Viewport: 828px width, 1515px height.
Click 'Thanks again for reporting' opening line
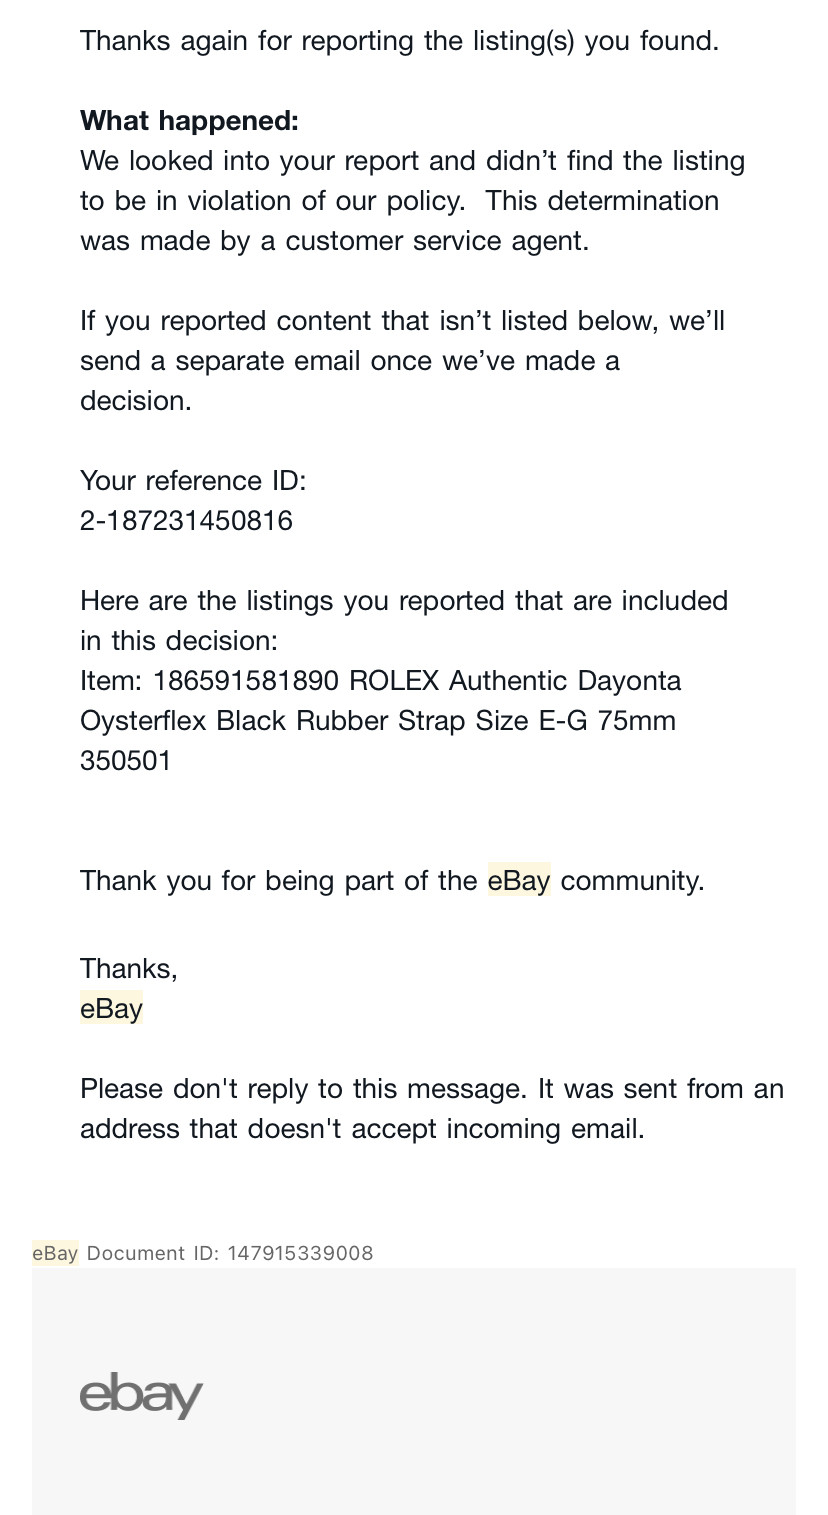(x=399, y=41)
